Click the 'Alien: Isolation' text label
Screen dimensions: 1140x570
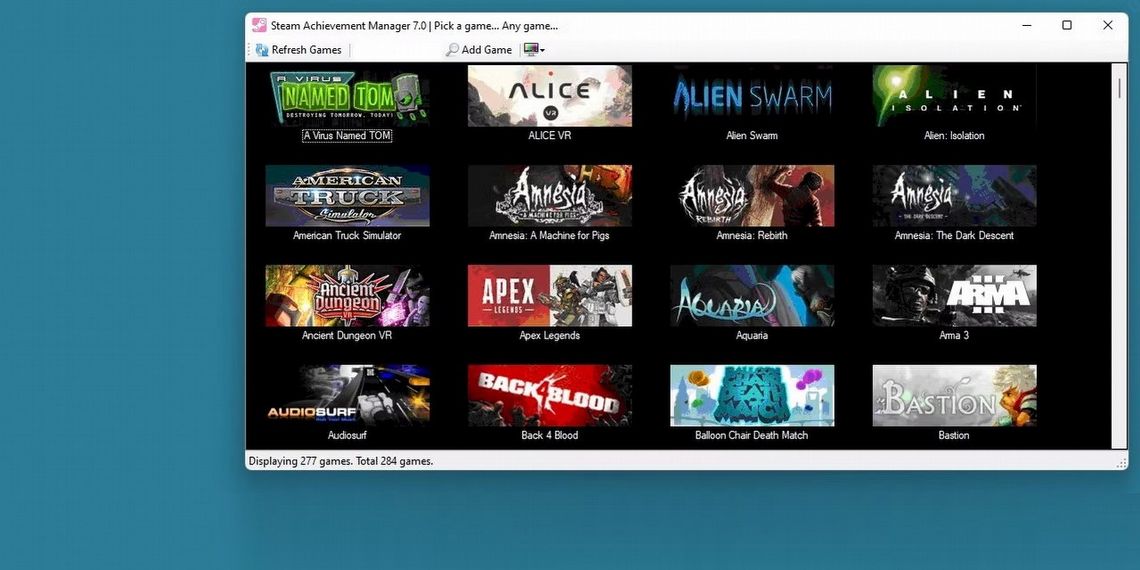pyautogui.click(x=955, y=135)
